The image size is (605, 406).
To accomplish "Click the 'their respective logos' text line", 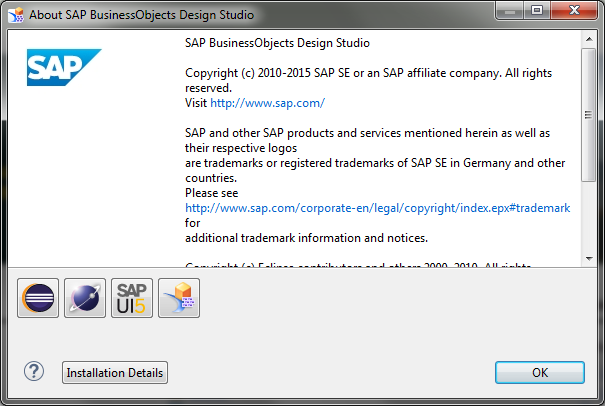I will click(241, 148).
